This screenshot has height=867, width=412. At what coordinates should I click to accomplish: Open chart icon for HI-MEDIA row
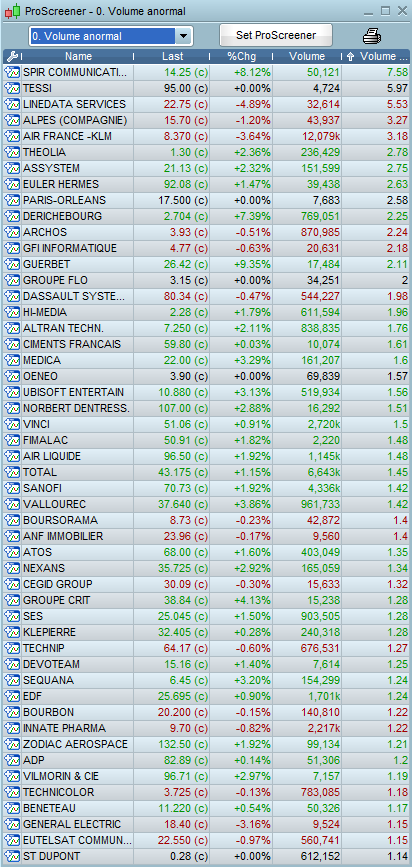[12, 312]
